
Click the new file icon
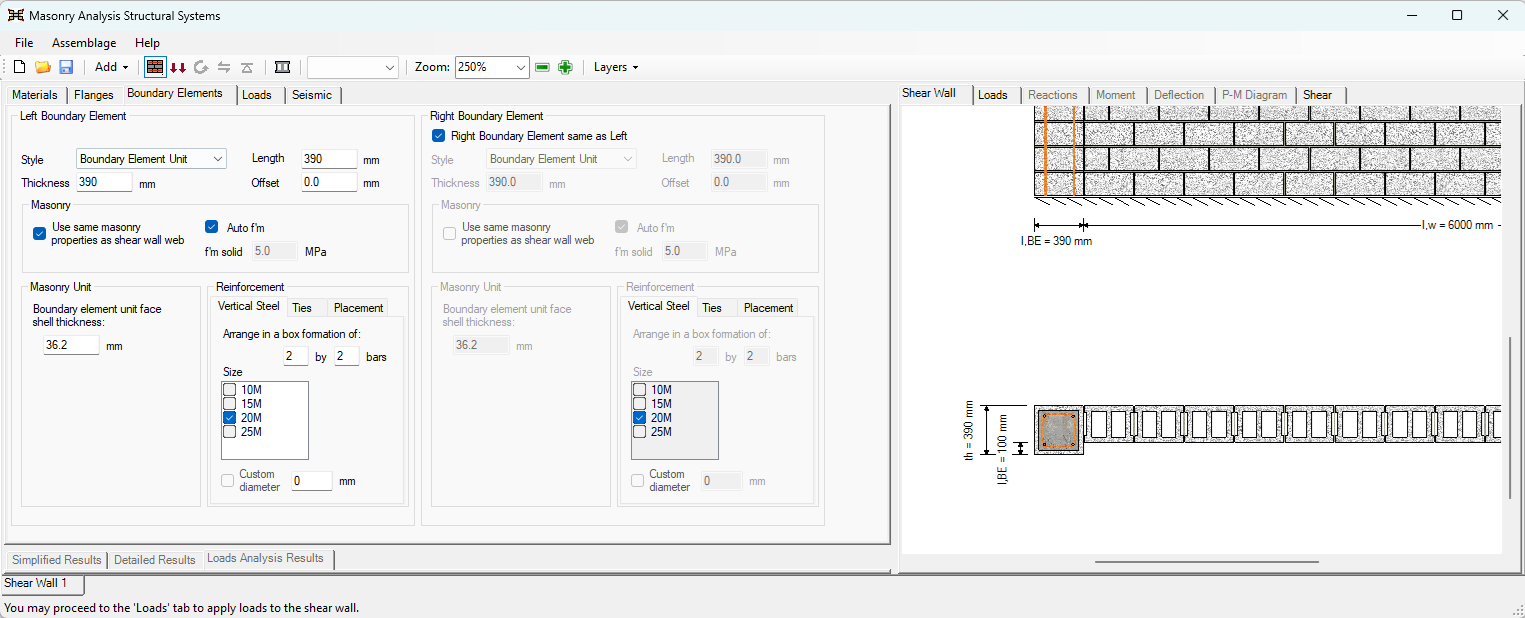click(x=19, y=67)
